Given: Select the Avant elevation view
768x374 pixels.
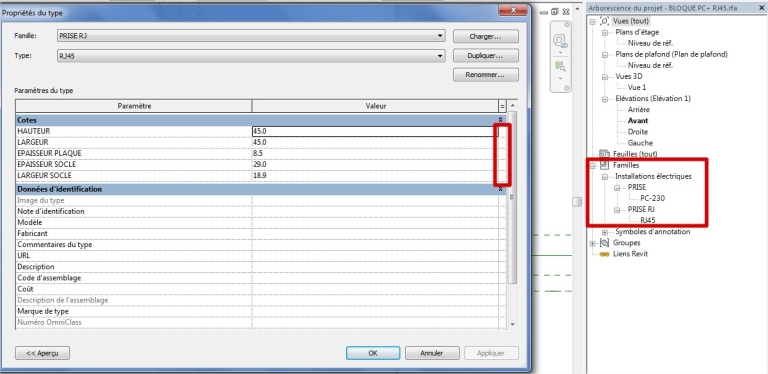Looking at the screenshot, I should (x=638, y=121).
